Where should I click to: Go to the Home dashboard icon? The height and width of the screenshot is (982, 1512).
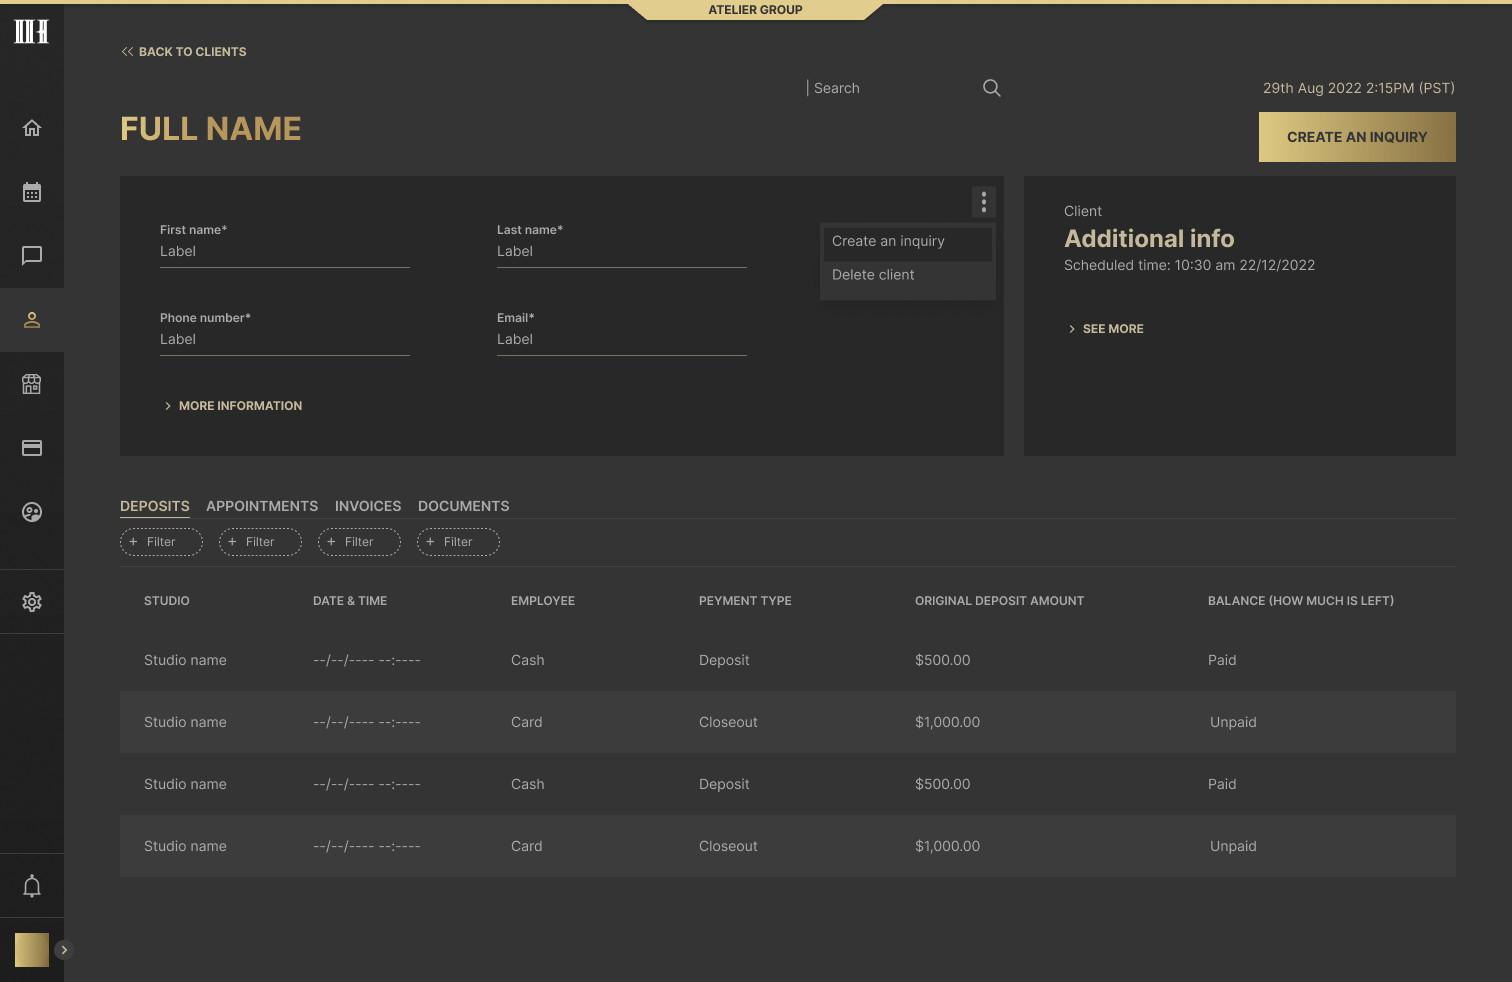tap(32, 128)
